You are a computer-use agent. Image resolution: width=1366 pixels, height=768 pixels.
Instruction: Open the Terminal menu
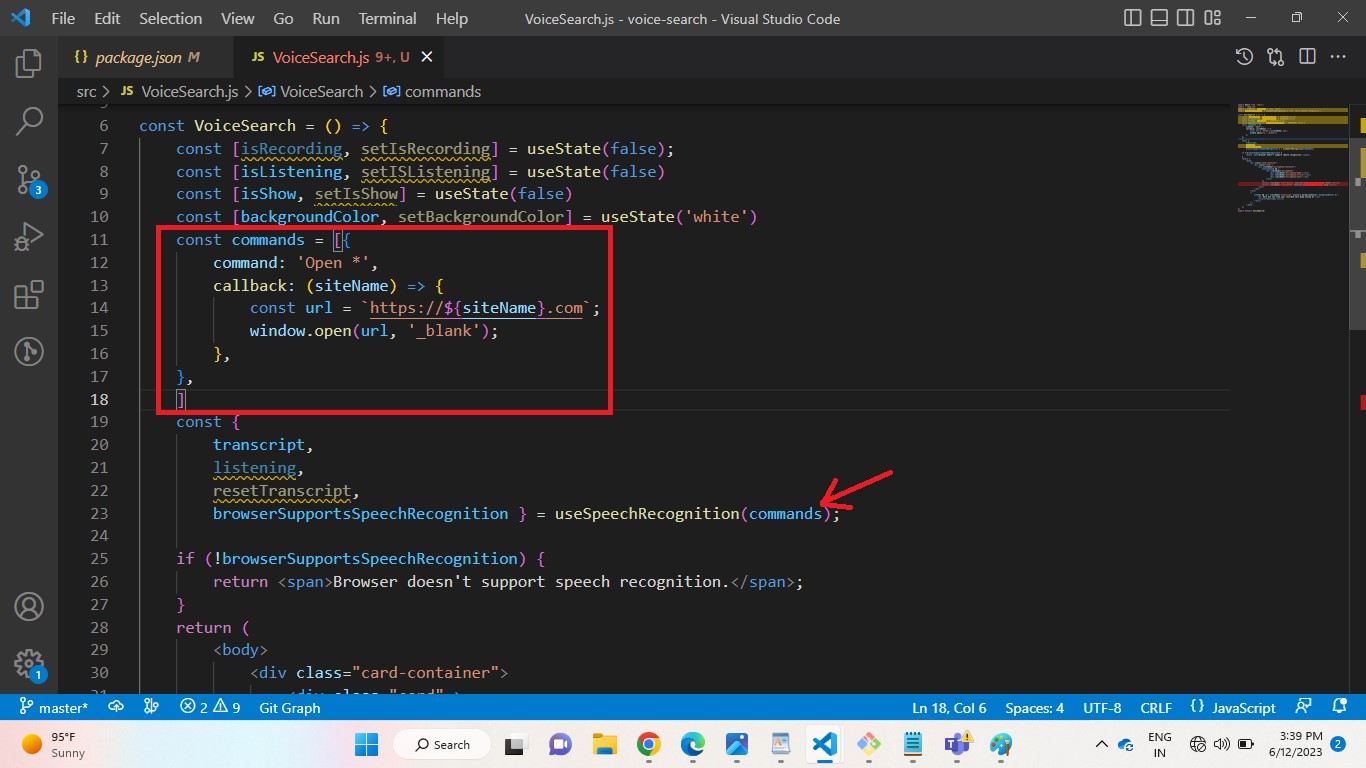click(387, 18)
